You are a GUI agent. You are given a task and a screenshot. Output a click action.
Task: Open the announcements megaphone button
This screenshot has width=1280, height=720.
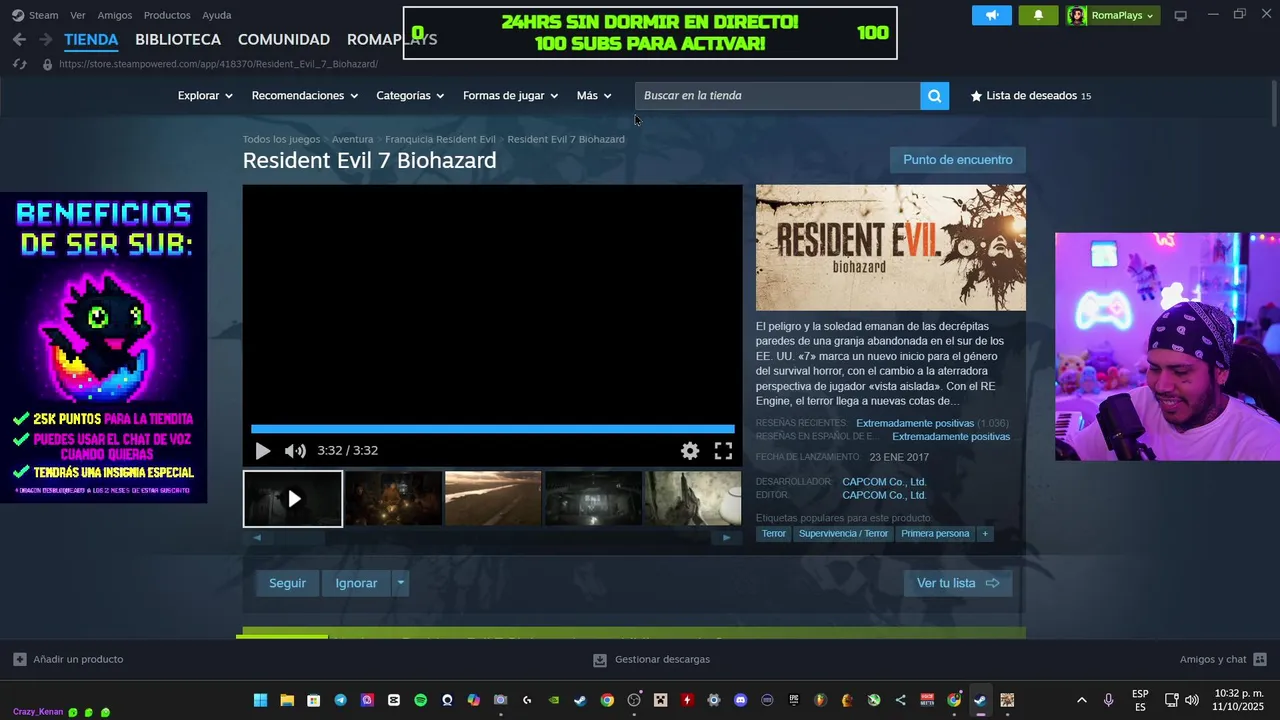(x=992, y=15)
